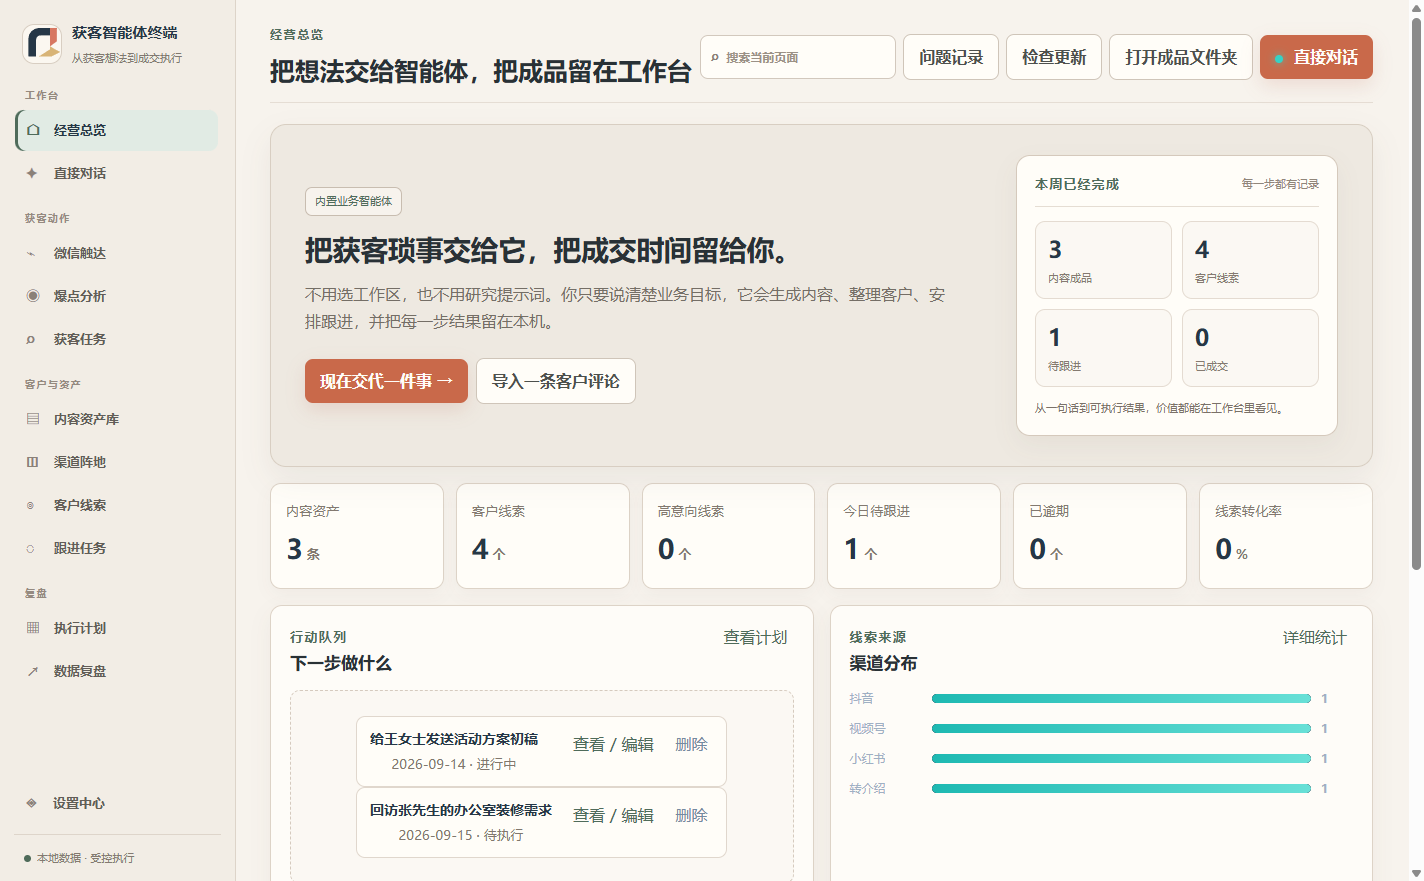This screenshot has width=1424, height=881.
Task: Click the 打开成品文件夹 button
Action: tap(1181, 57)
